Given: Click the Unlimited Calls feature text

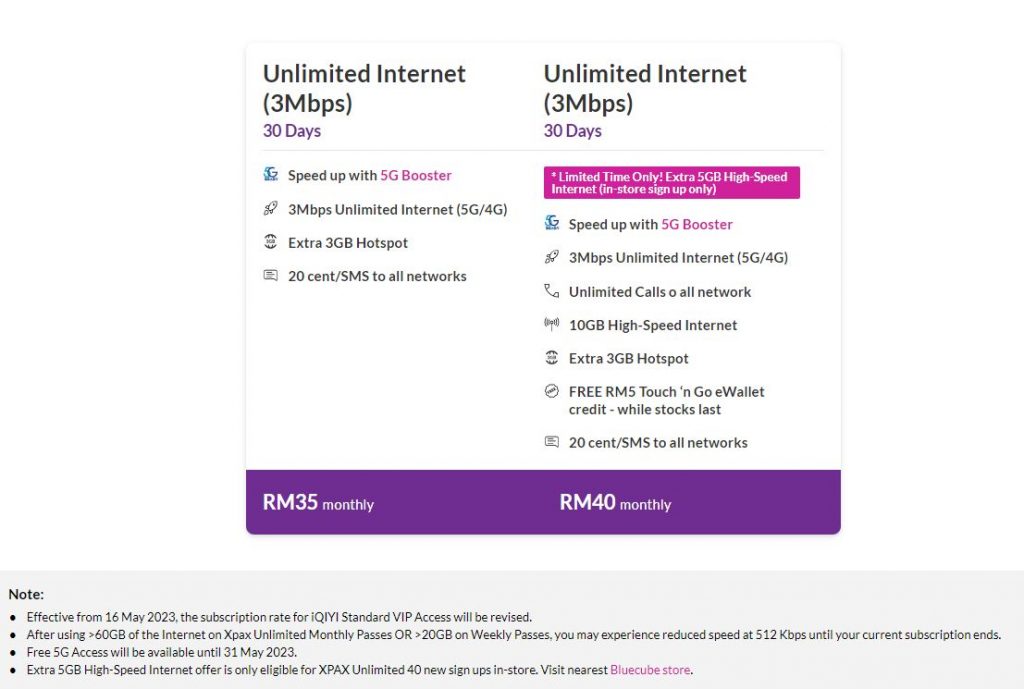Looking at the screenshot, I should click(x=660, y=292).
